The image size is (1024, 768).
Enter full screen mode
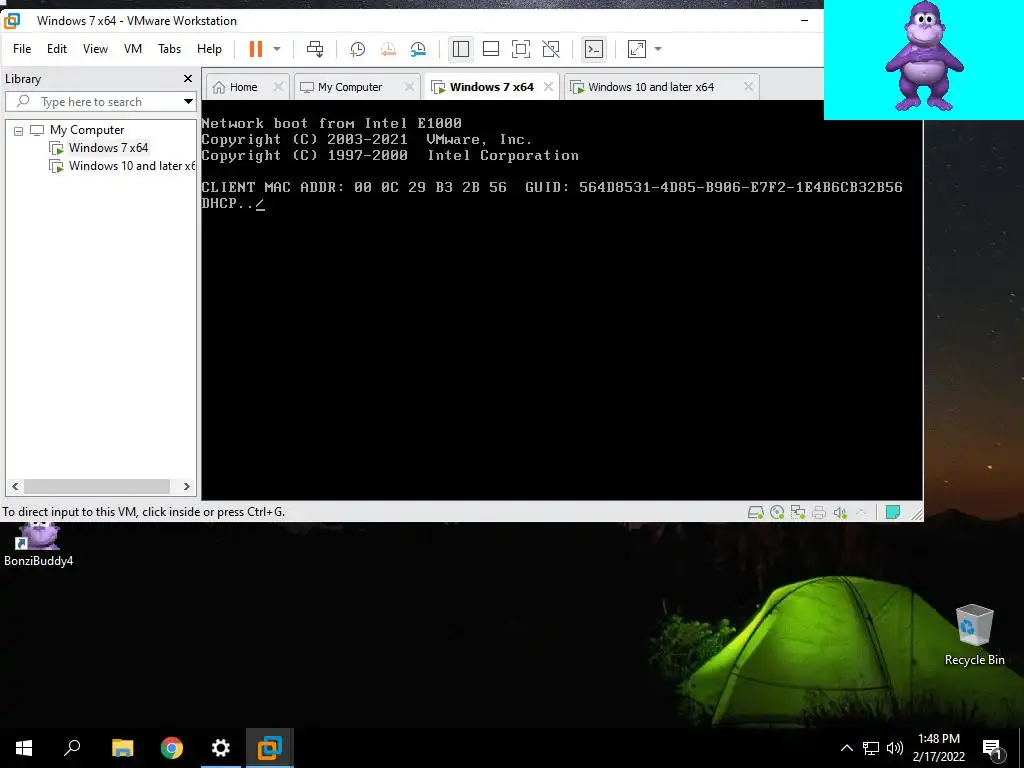520,49
